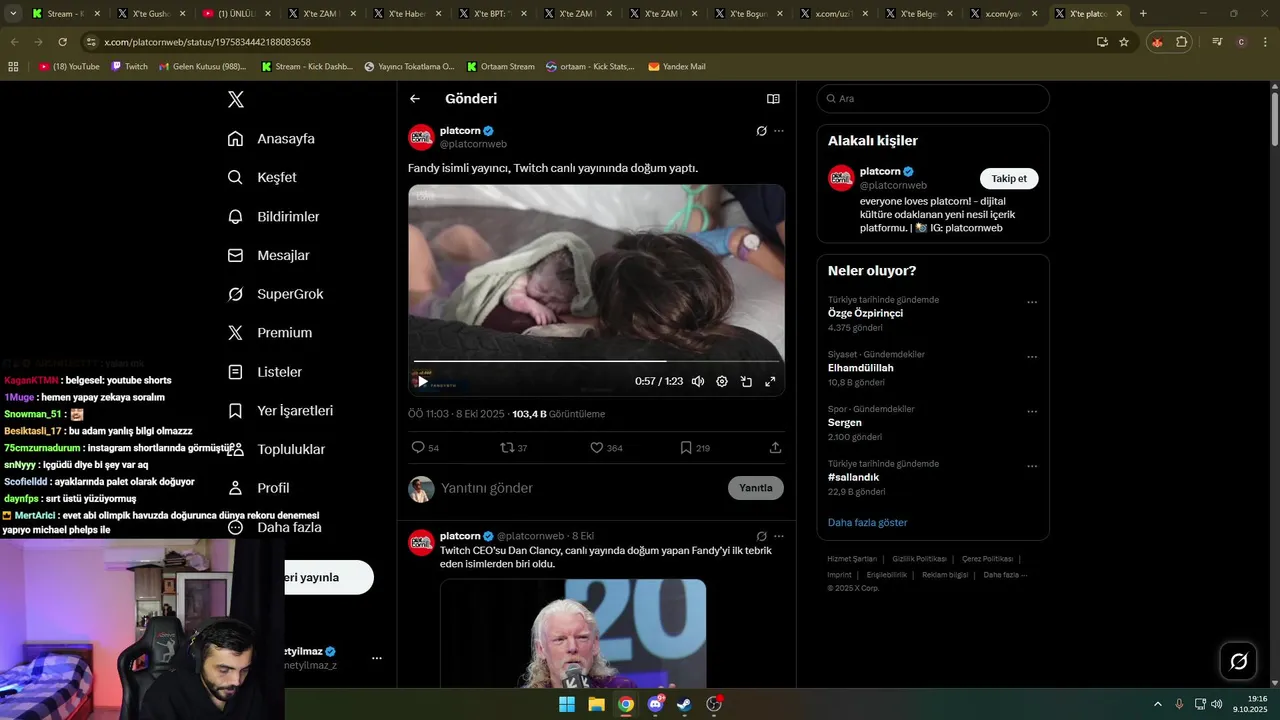Click the video progress bar

click(x=596, y=360)
